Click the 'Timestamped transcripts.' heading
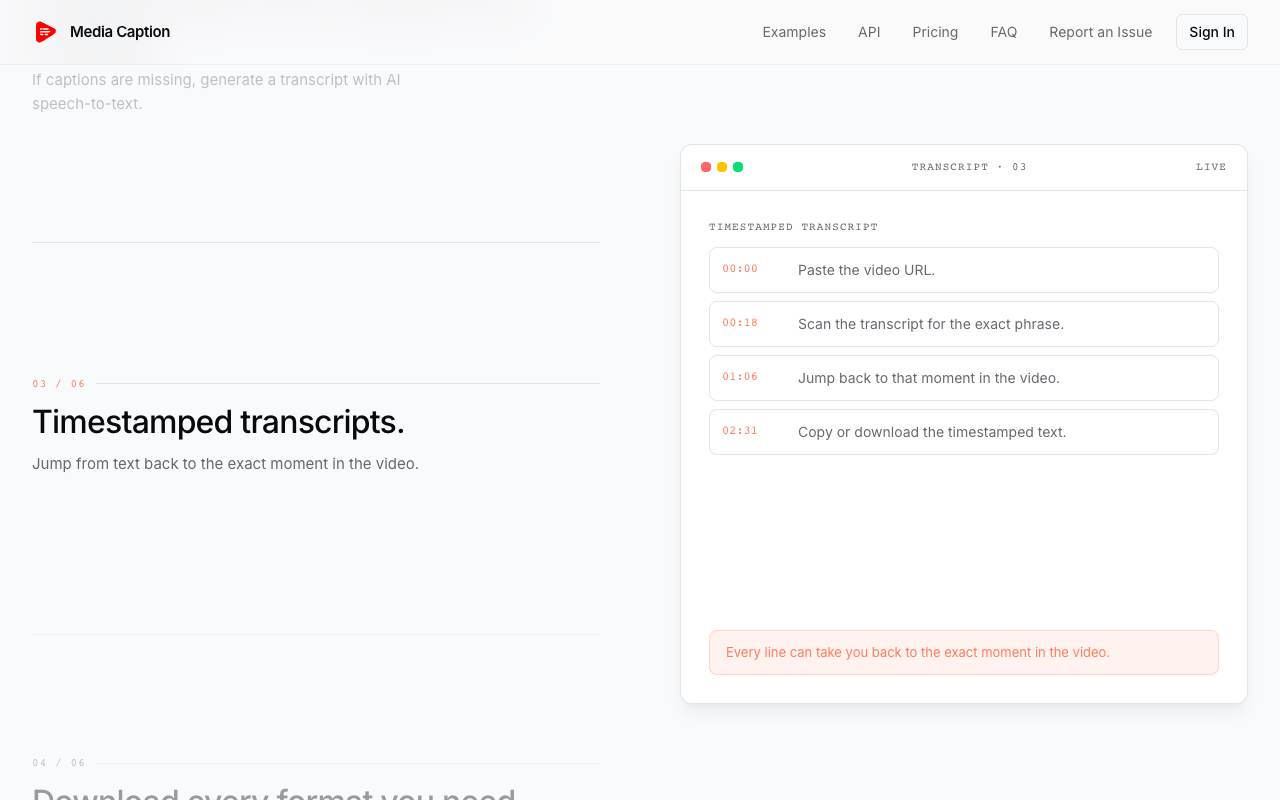The height and width of the screenshot is (800, 1280). coord(218,422)
